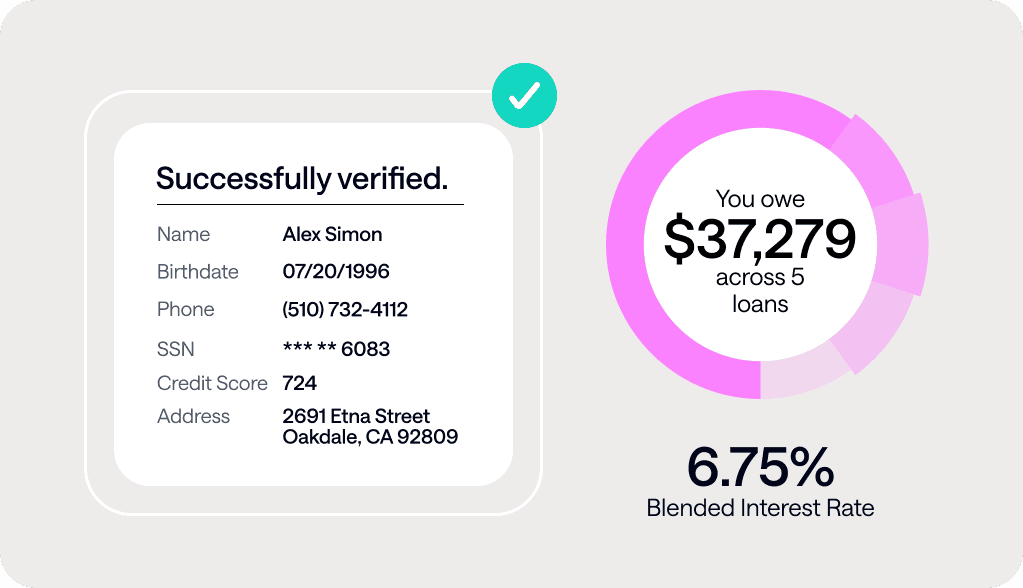Click the Credit Score field label
This screenshot has height=588, width=1023.
[212, 383]
